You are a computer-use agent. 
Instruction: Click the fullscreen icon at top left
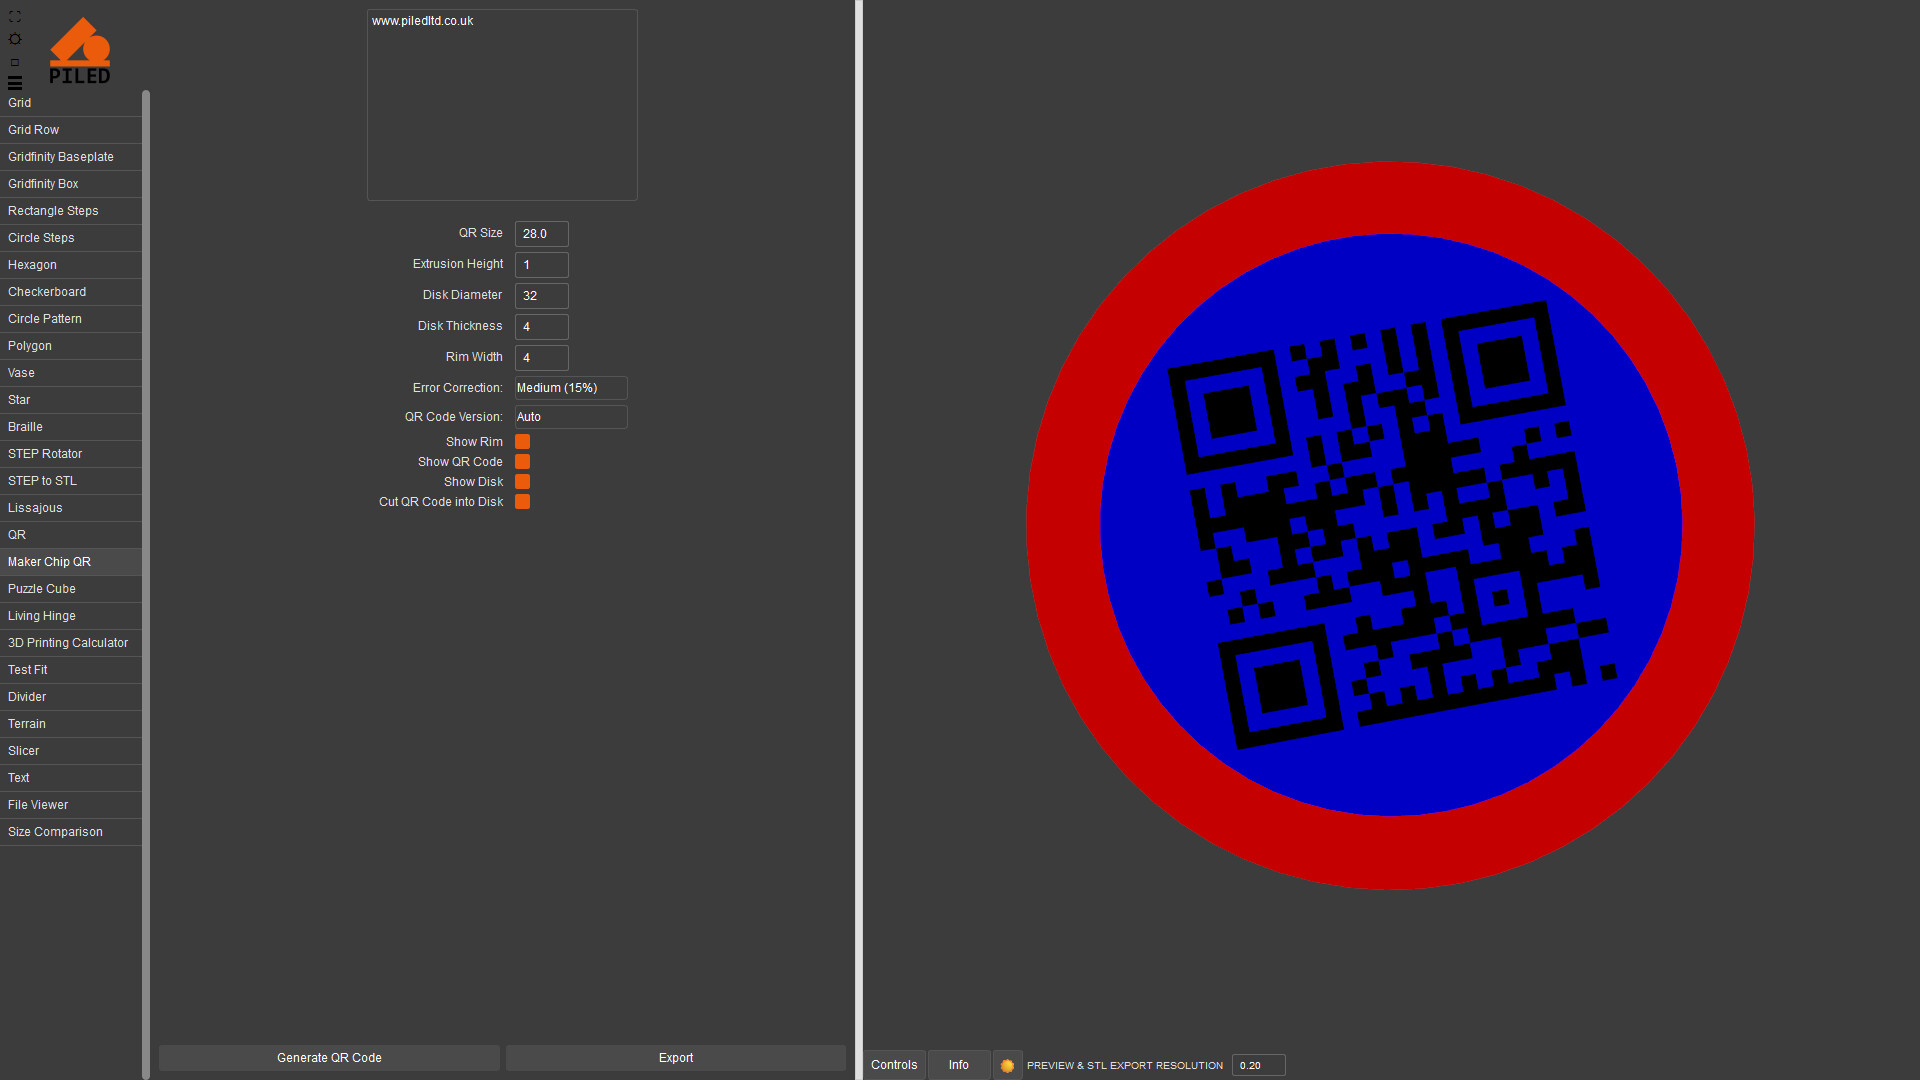(15, 17)
